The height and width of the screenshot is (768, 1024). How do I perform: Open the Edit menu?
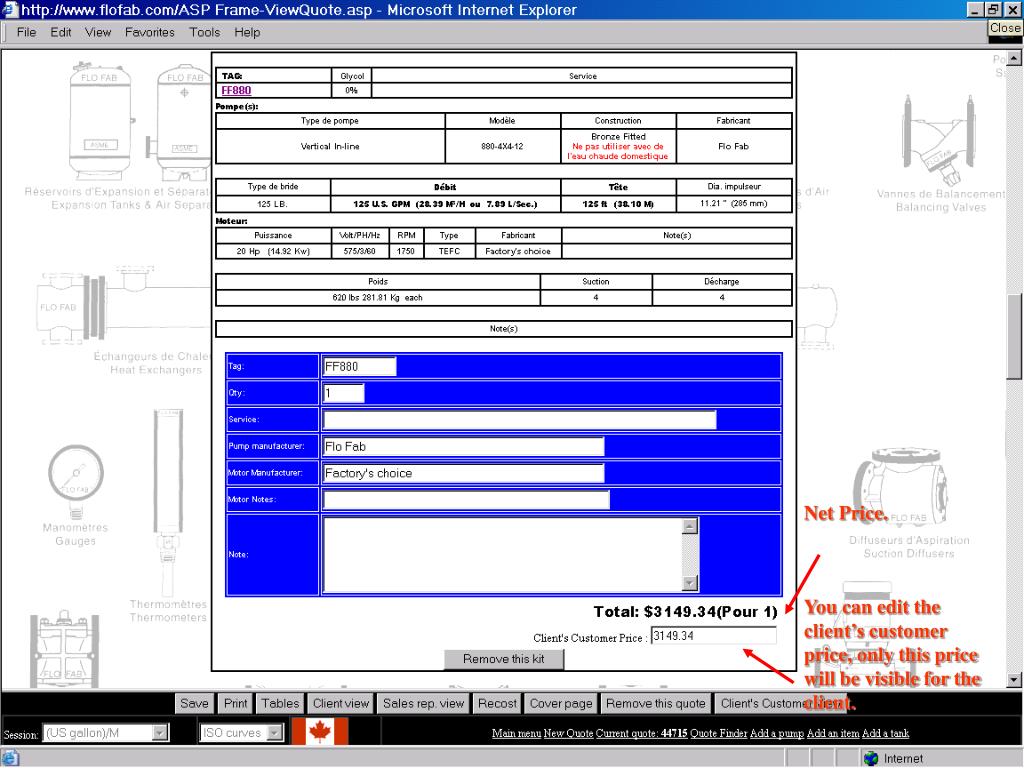coord(61,32)
